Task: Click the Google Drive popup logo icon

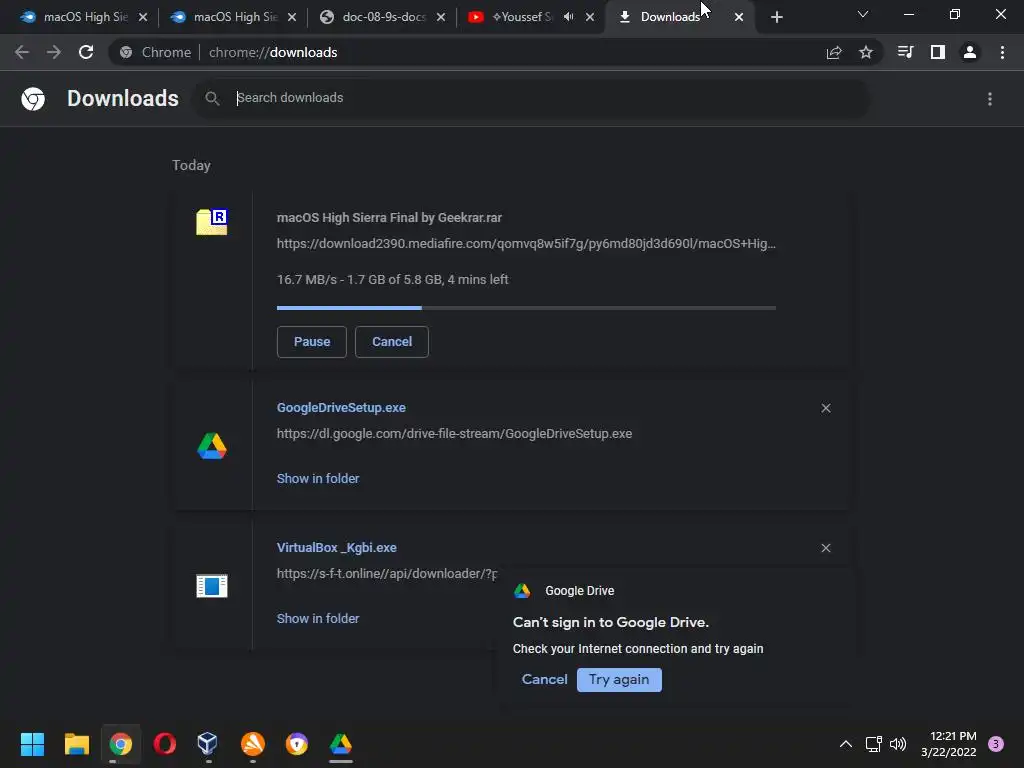Action: pyautogui.click(x=522, y=591)
